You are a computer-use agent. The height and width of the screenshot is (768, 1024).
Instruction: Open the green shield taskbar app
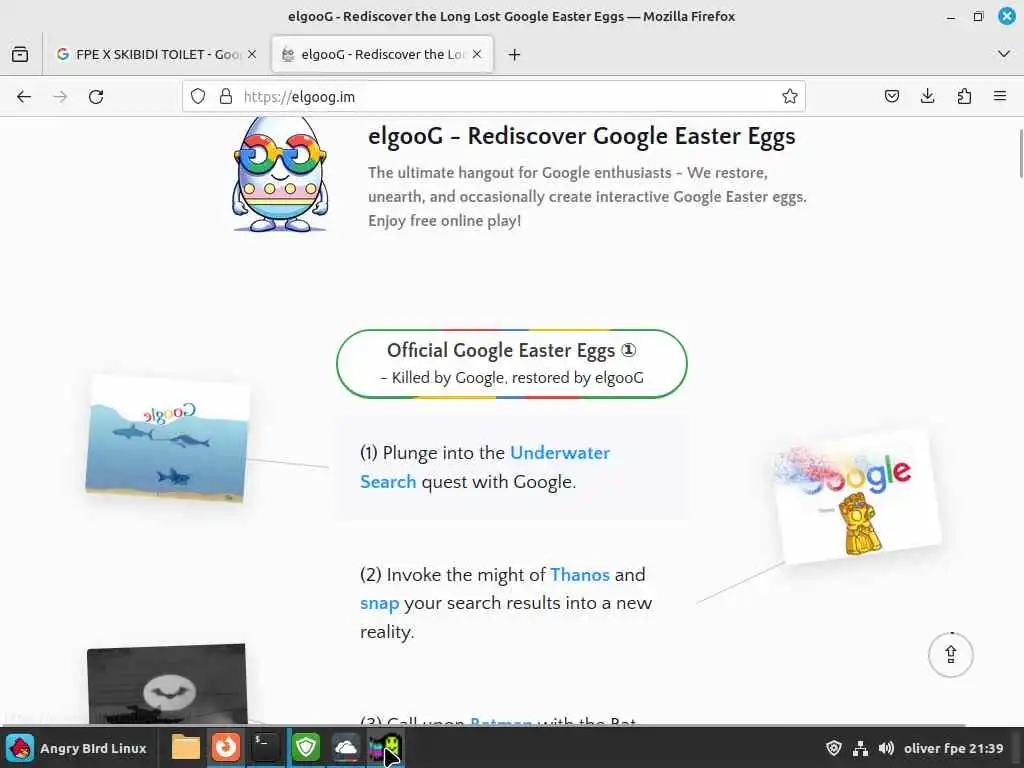tap(306, 747)
